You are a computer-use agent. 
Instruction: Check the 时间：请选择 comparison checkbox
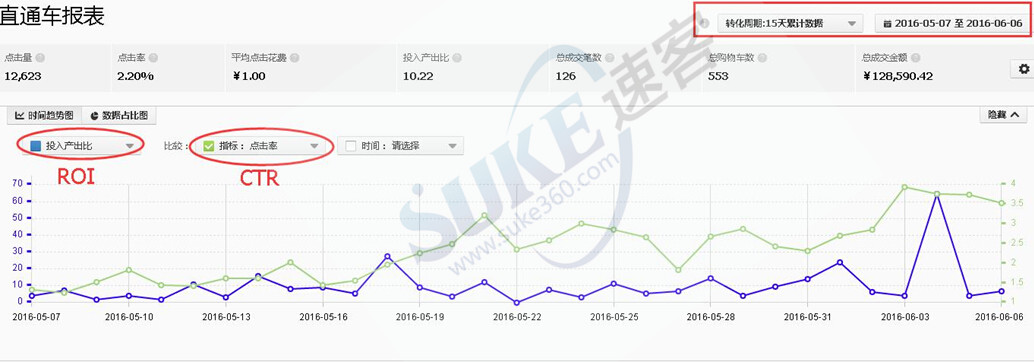351,146
